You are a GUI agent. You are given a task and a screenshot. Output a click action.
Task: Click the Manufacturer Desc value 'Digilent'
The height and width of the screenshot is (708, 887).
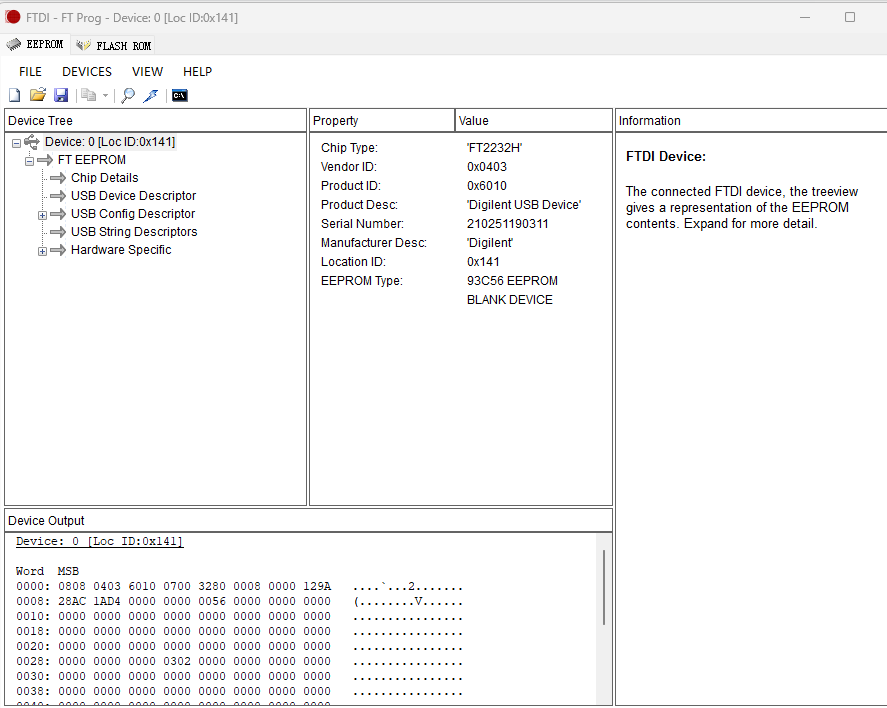pyautogui.click(x=490, y=243)
